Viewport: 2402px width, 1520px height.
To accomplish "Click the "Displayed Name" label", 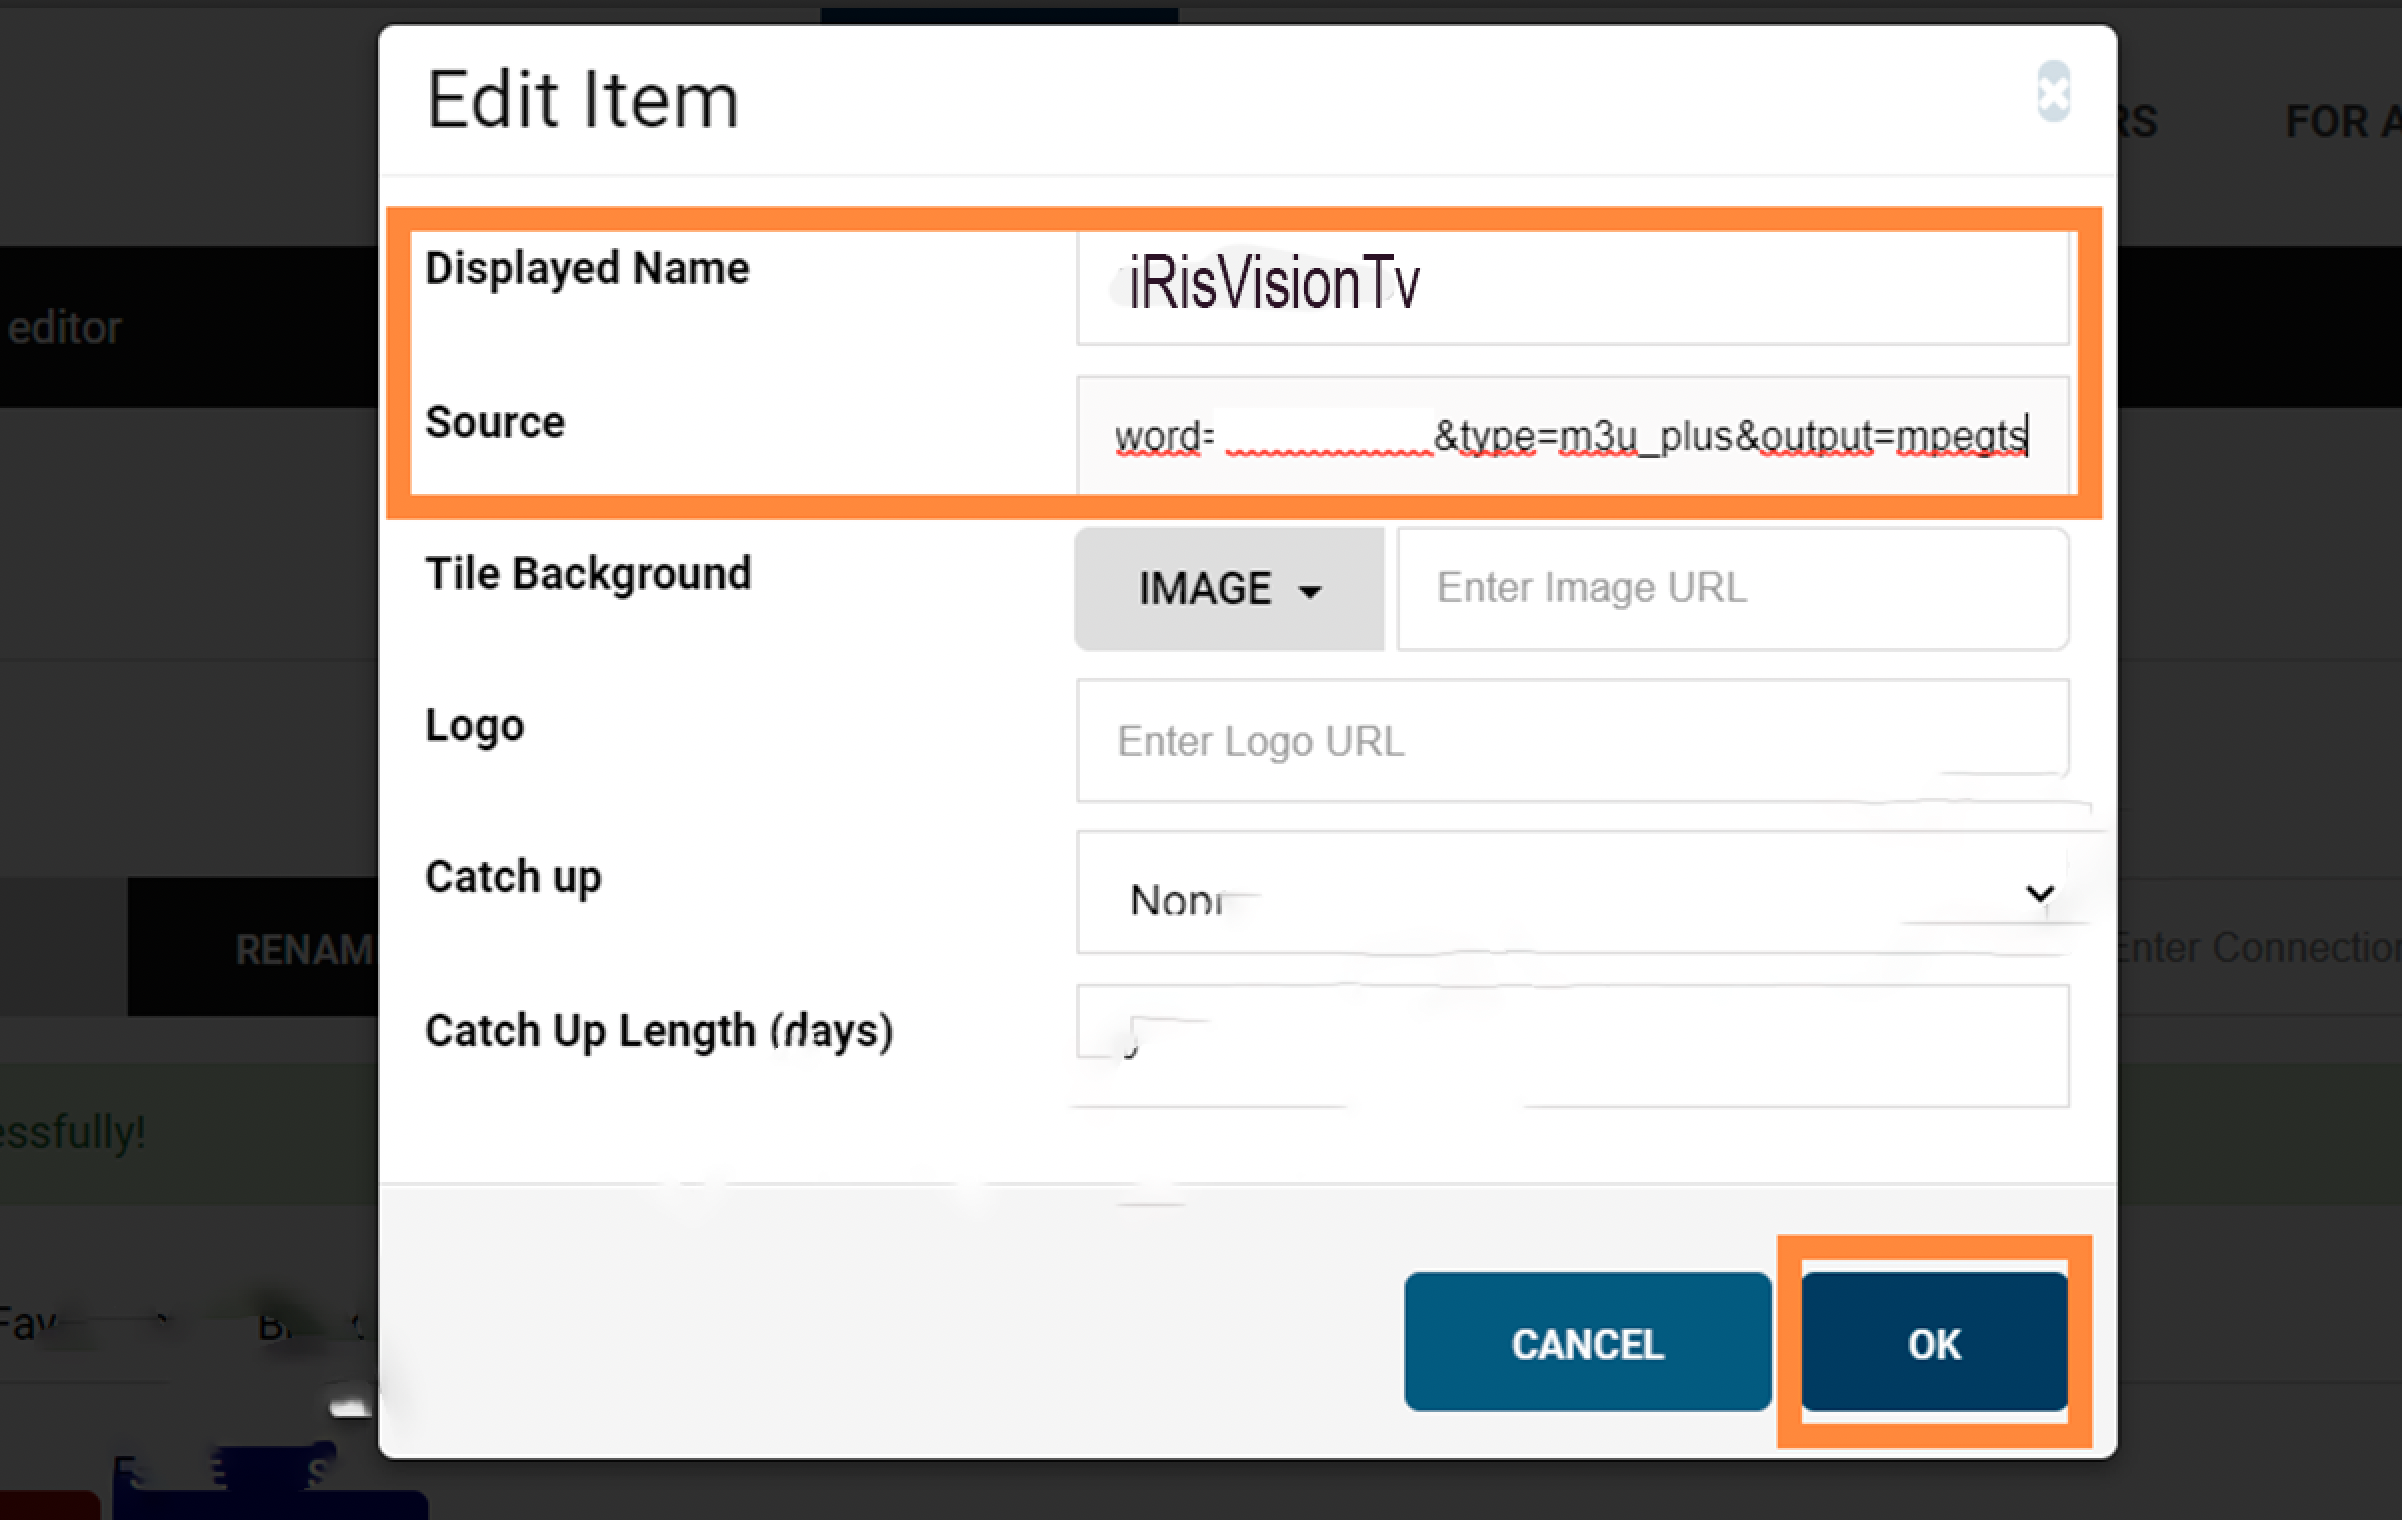I will click(587, 268).
